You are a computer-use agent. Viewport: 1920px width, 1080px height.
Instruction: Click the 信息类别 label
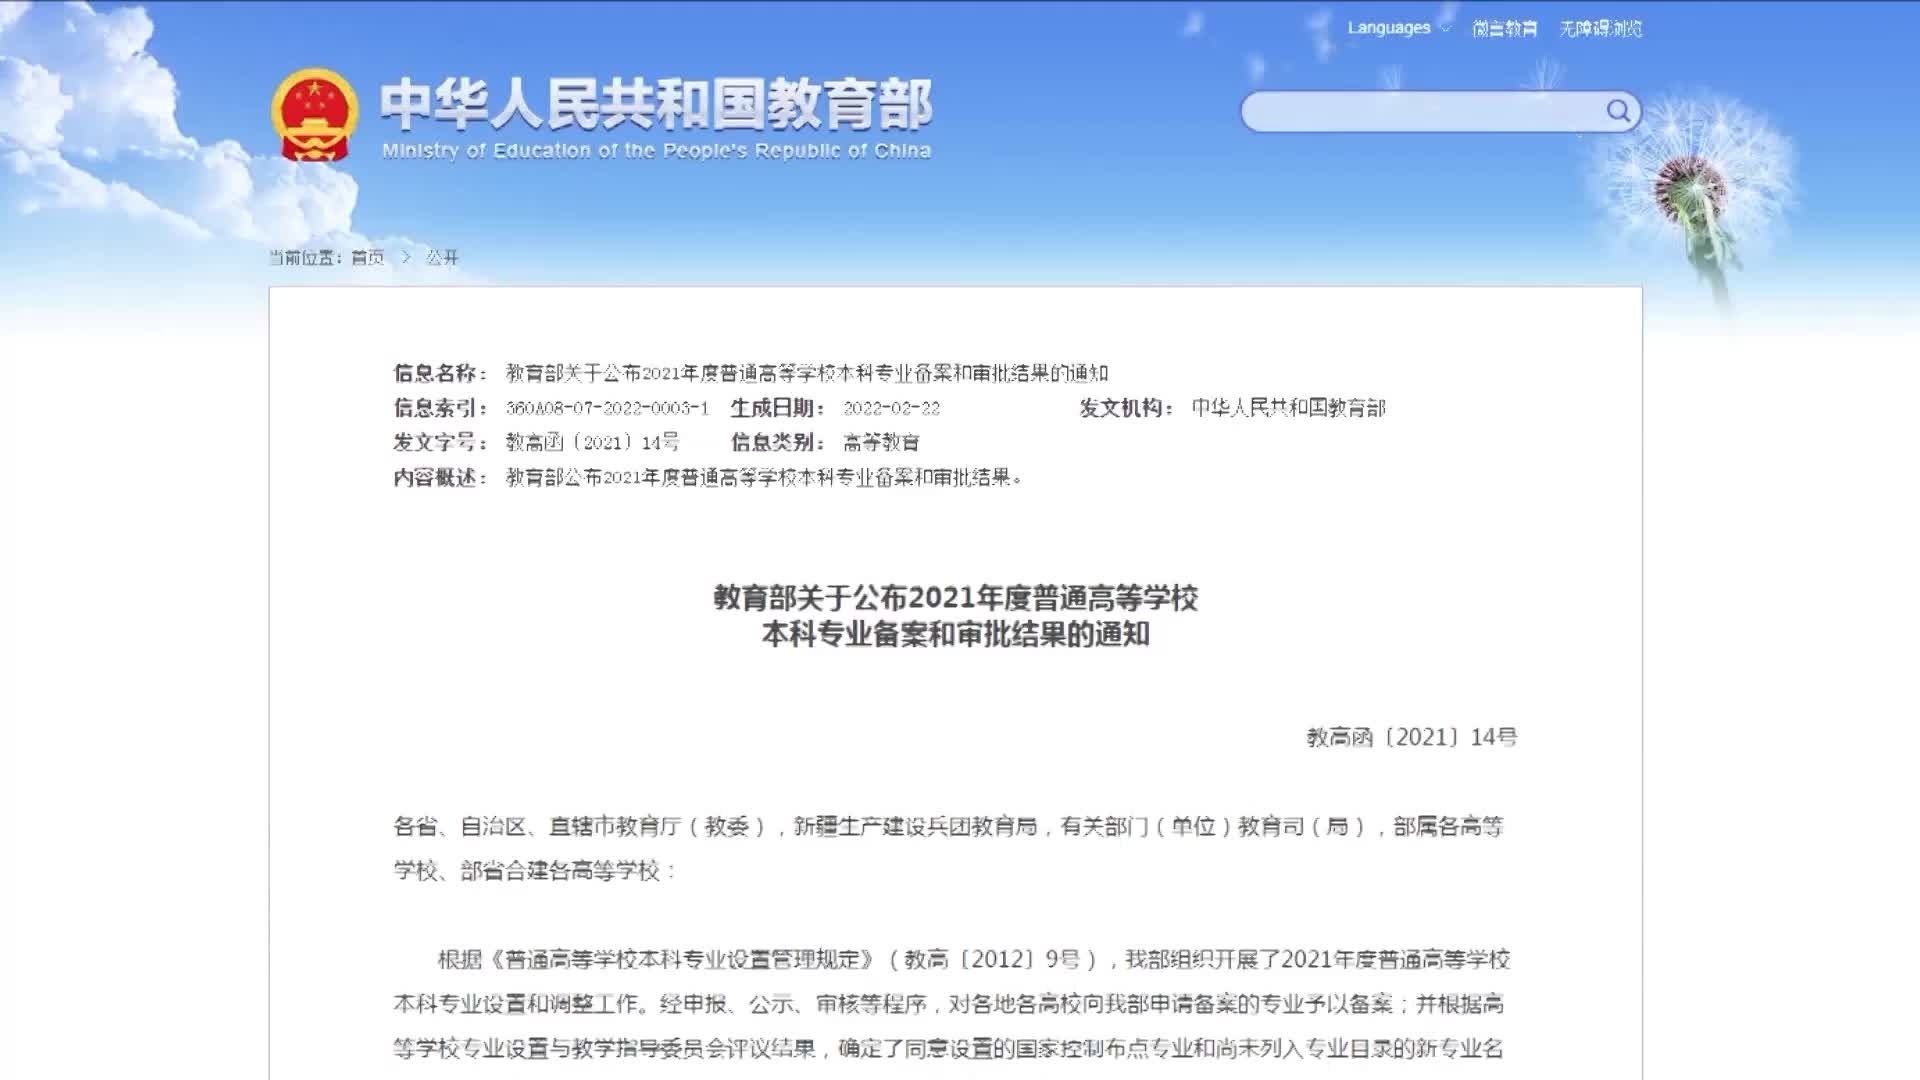(x=778, y=442)
